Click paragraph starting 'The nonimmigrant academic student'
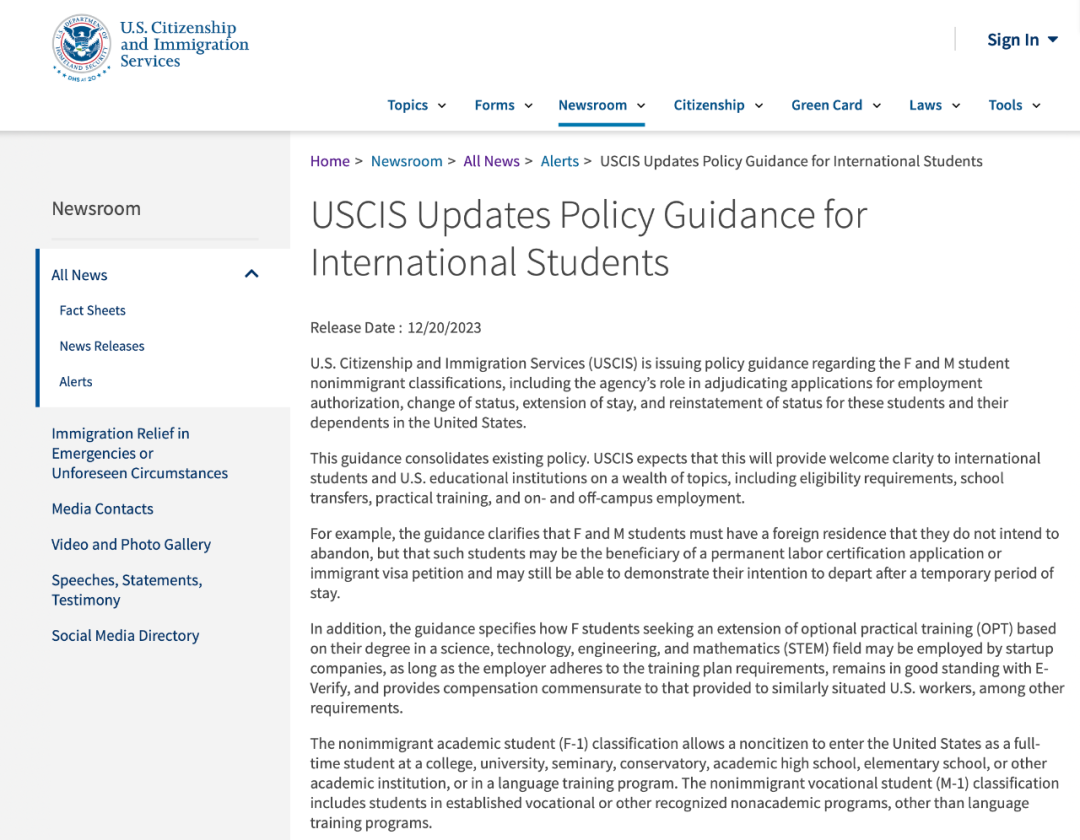Viewport: 1080px width, 840px height. [x=685, y=784]
